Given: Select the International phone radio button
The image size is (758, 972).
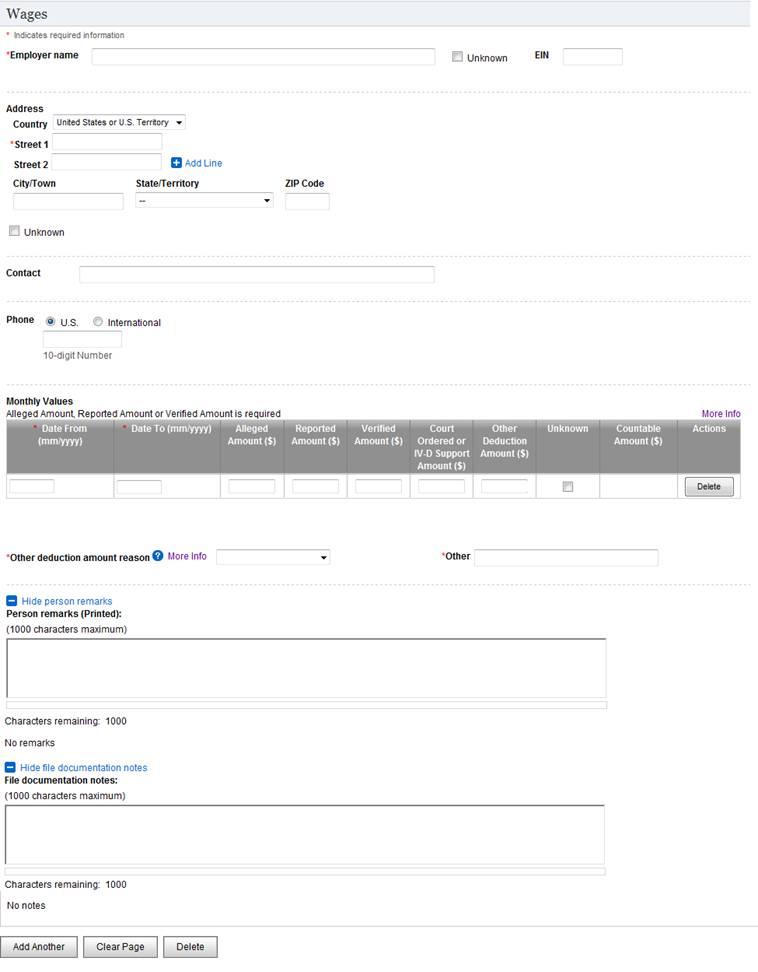Looking at the screenshot, I should pos(98,322).
